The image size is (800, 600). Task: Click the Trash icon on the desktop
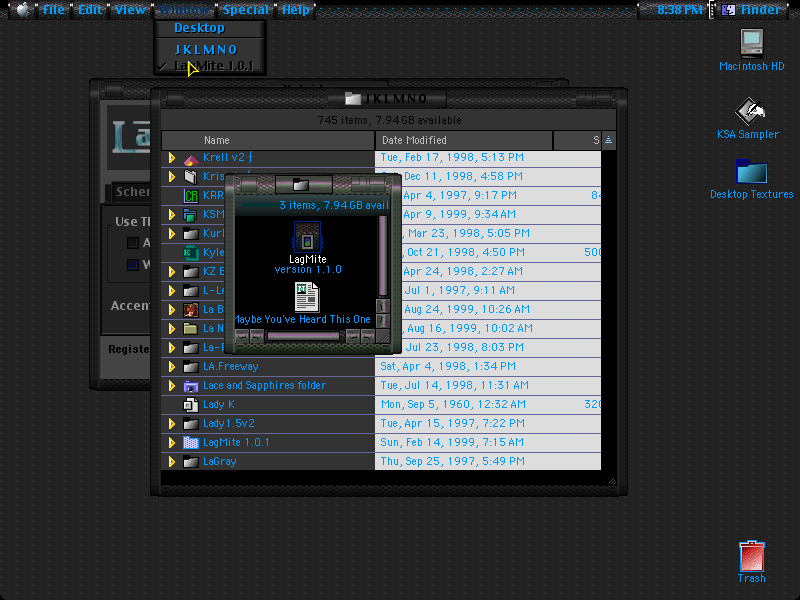[752, 556]
